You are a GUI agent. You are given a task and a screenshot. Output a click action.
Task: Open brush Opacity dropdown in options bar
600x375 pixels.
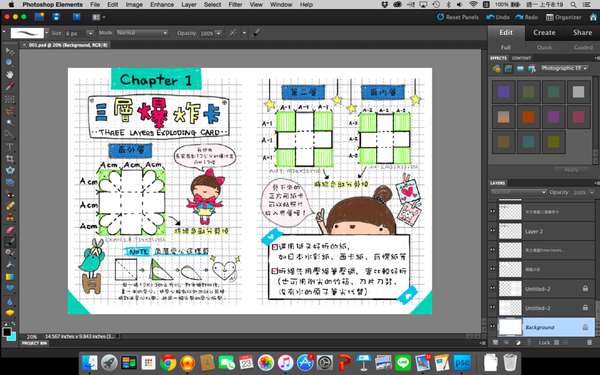pos(218,33)
